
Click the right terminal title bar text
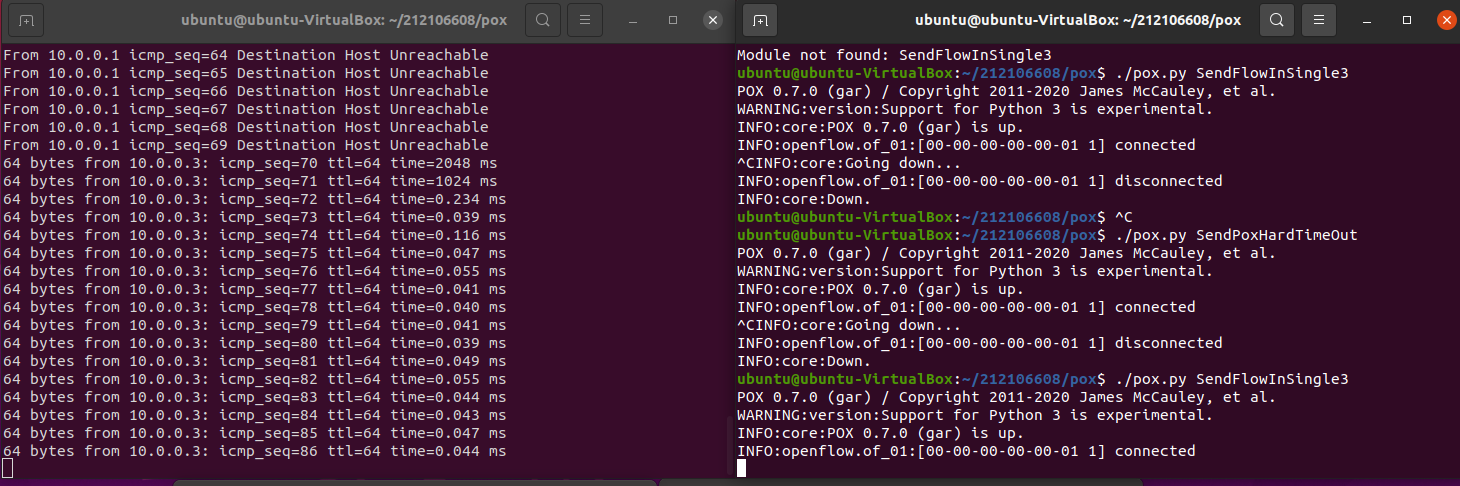(x=1078, y=20)
